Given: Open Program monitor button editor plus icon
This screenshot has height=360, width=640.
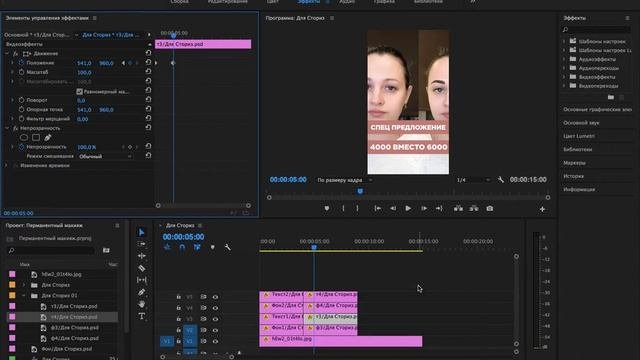Looking at the screenshot, I should 542,209.
